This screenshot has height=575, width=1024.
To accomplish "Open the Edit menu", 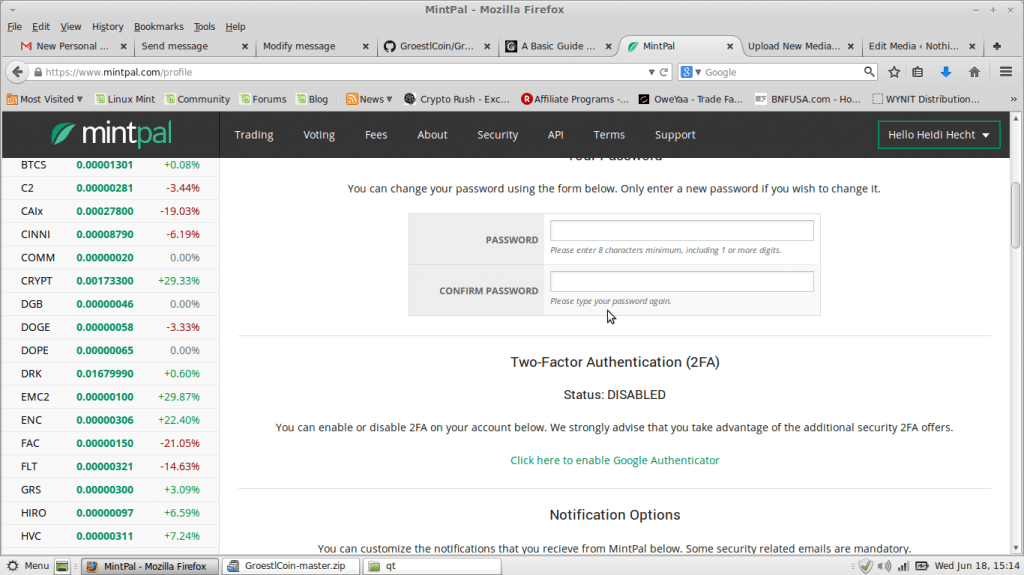I will 40,27.
